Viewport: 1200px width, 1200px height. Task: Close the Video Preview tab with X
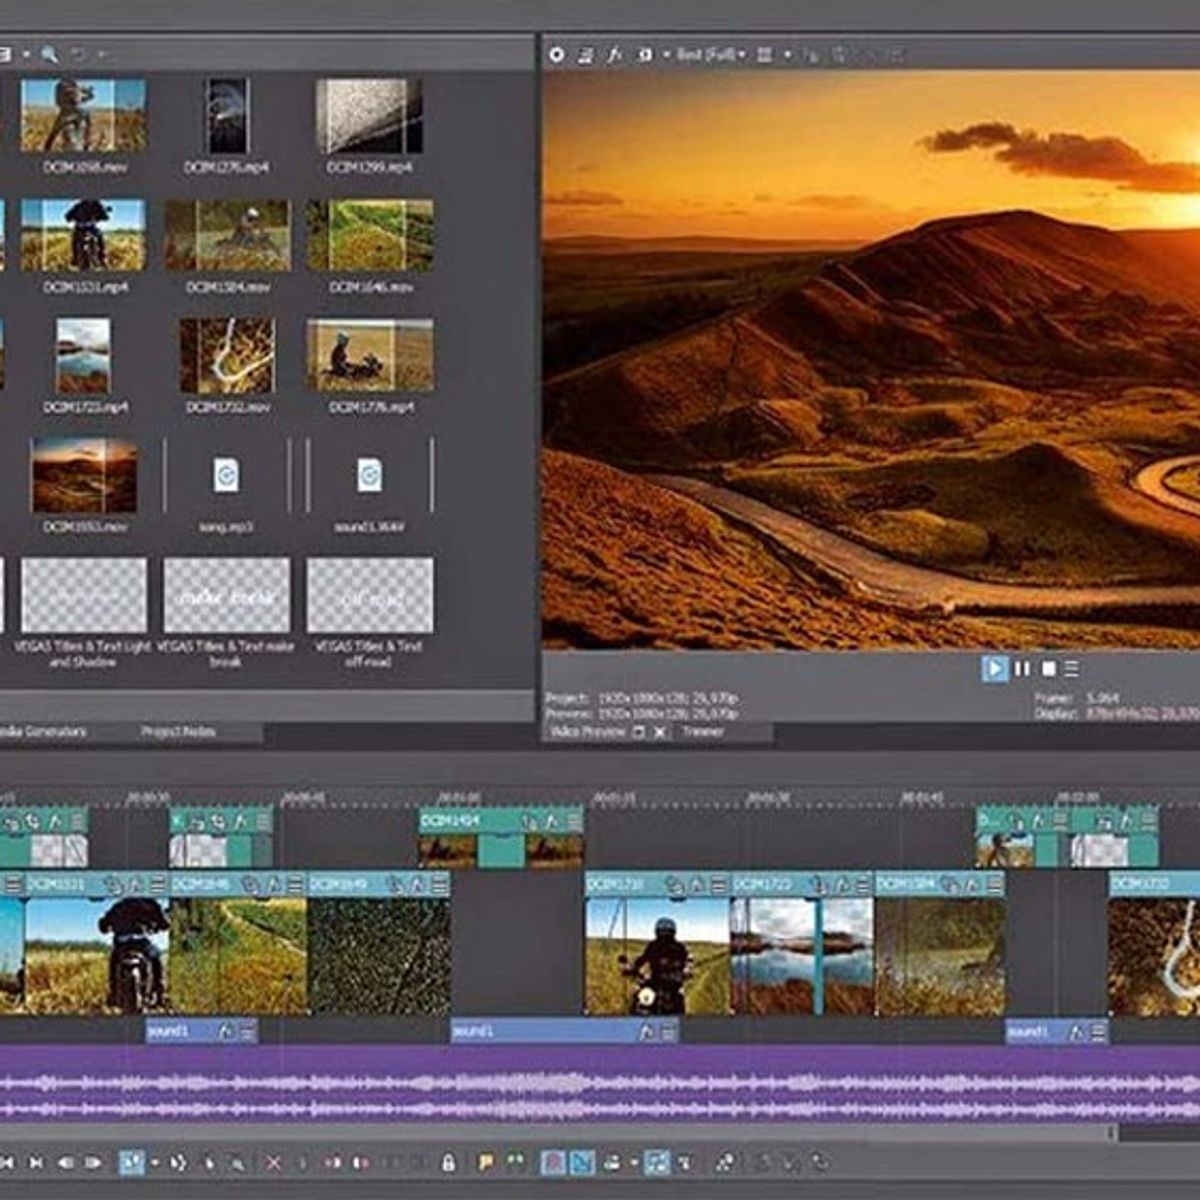660,732
